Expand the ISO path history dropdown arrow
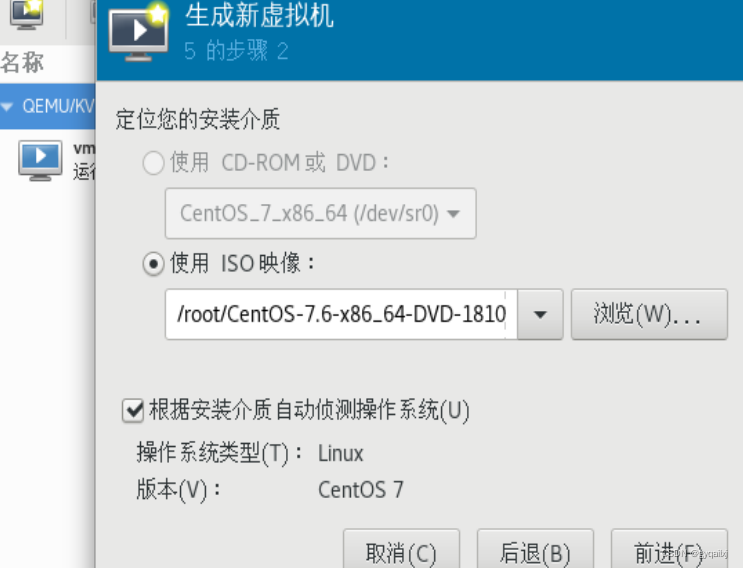 coord(540,314)
